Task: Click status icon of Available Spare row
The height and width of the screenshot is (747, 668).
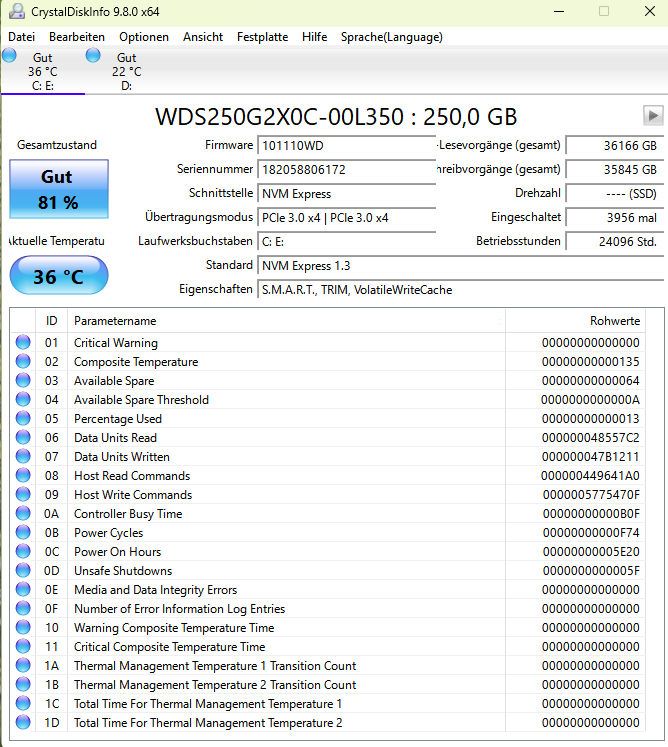Action: click(x=23, y=380)
